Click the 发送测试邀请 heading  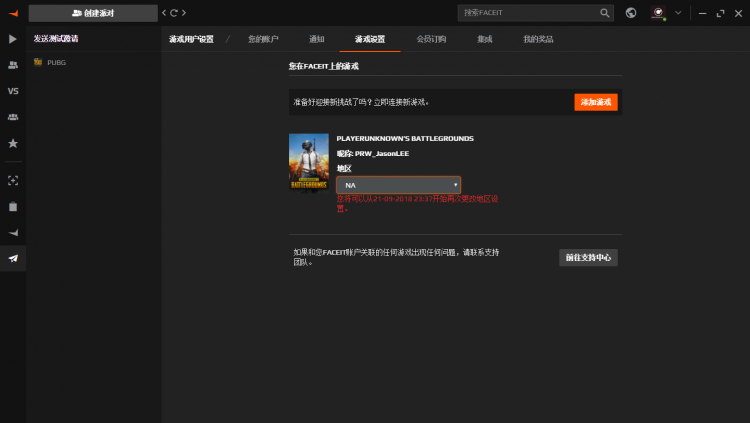pyautogui.click(x=56, y=39)
